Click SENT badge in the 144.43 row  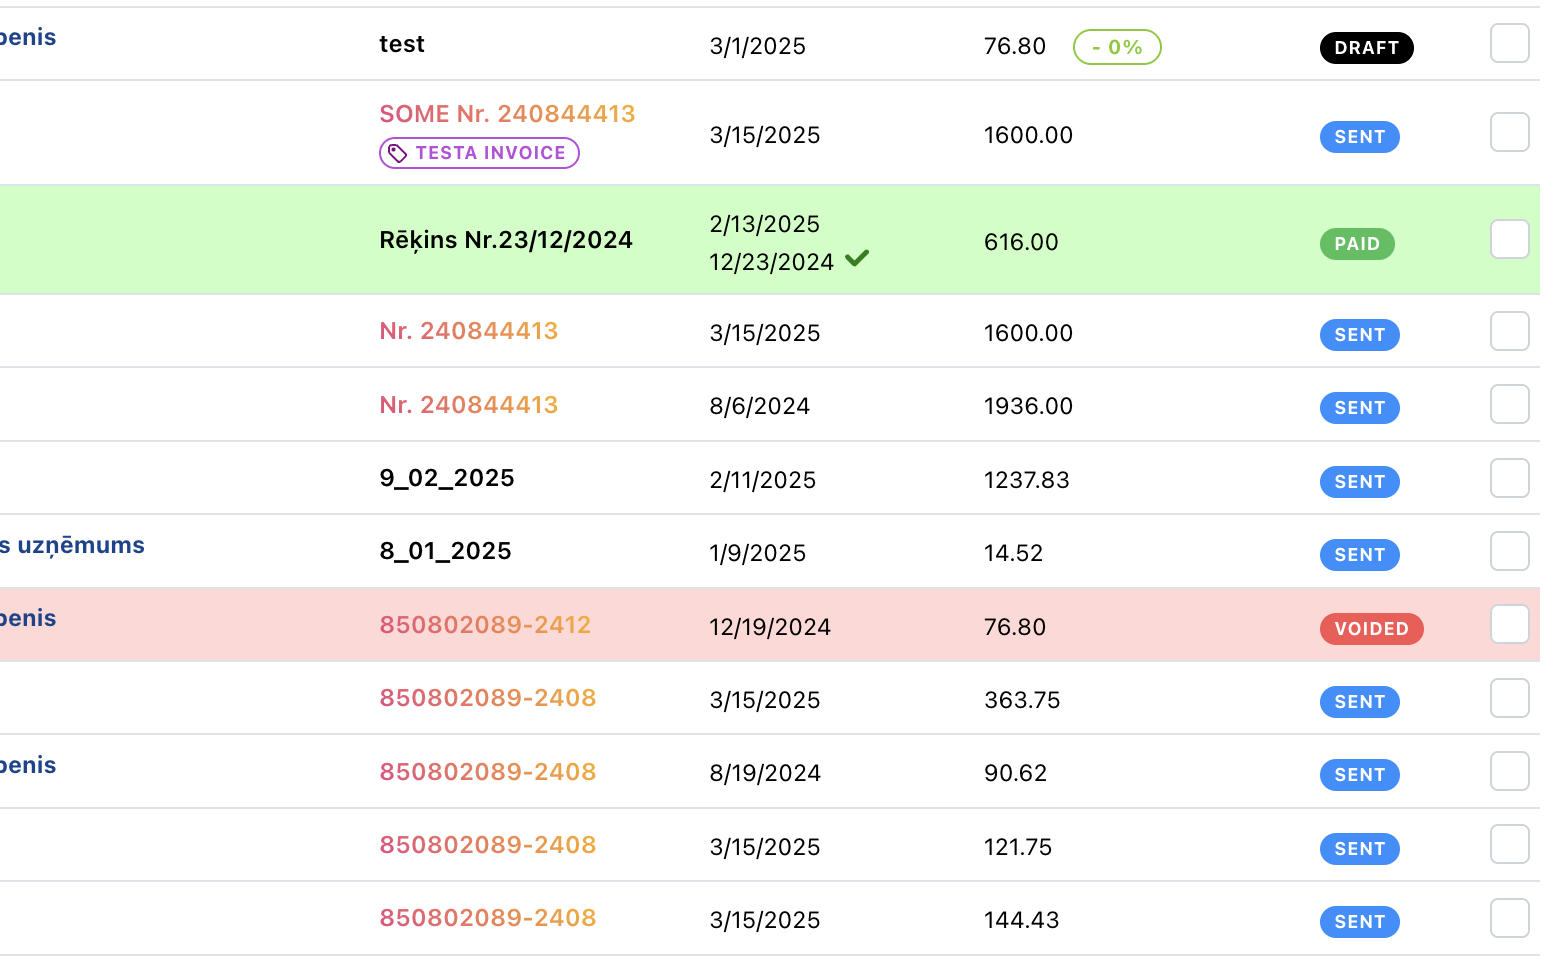(1359, 922)
